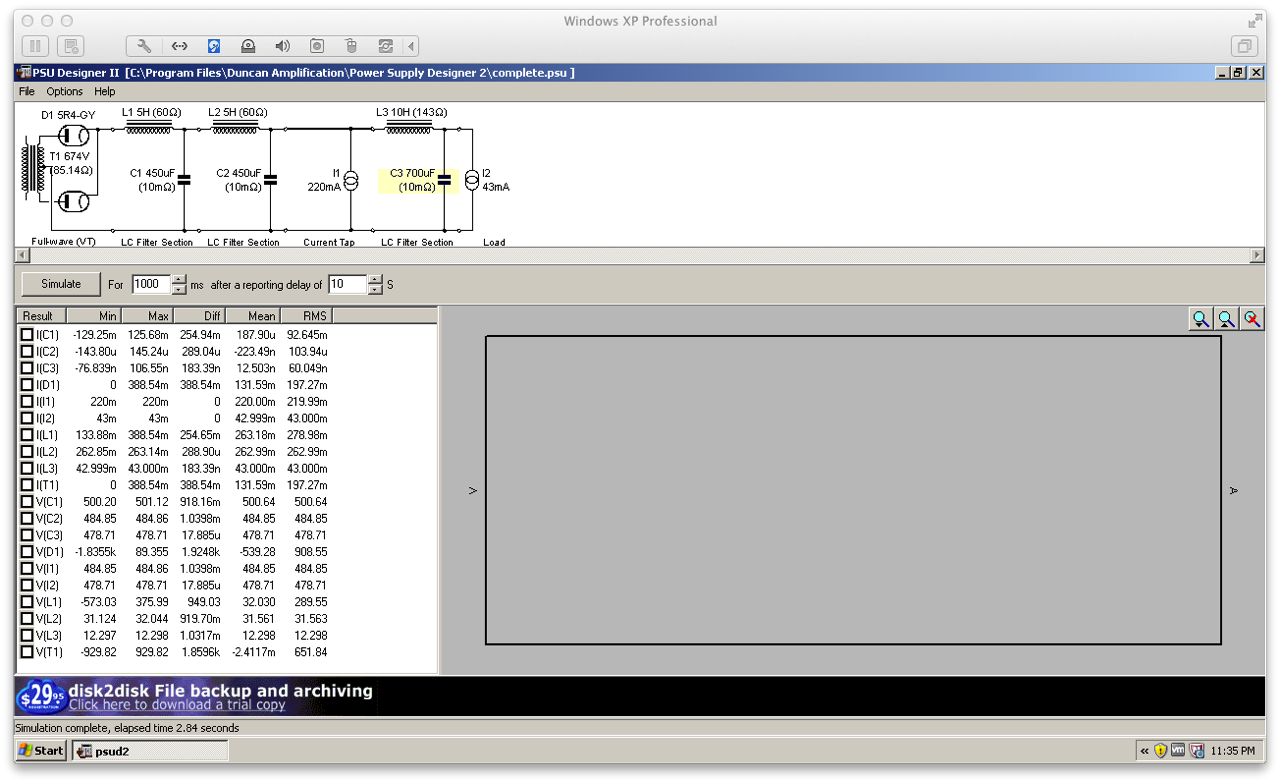The height and width of the screenshot is (783, 1280).
Task: Click the zoom up magnifier on graph
Action: 1226,319
